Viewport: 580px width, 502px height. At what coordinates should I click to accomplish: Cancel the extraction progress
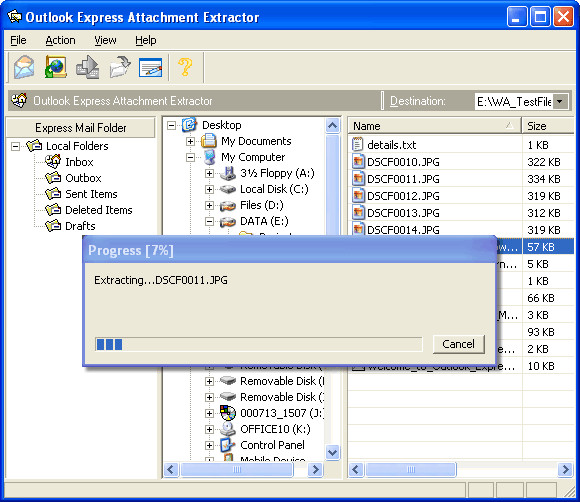pos(459,344)
